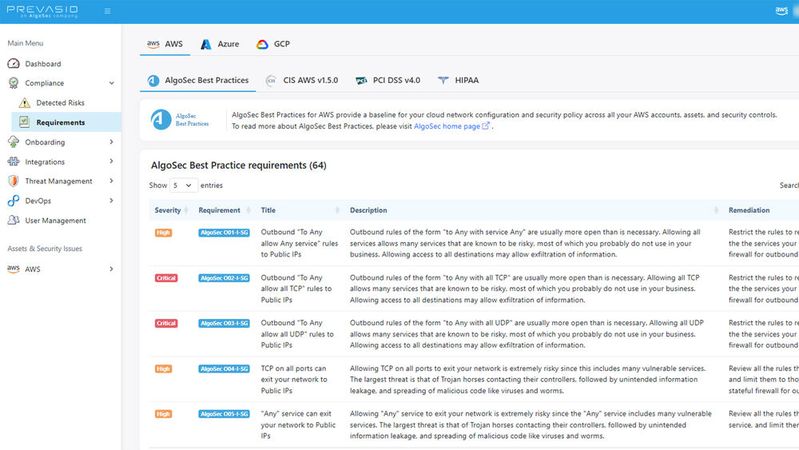Screen dimensions: 799x450
Task: Click title 'TCP on all ports can exit'
Action: [x=294, y=379]
